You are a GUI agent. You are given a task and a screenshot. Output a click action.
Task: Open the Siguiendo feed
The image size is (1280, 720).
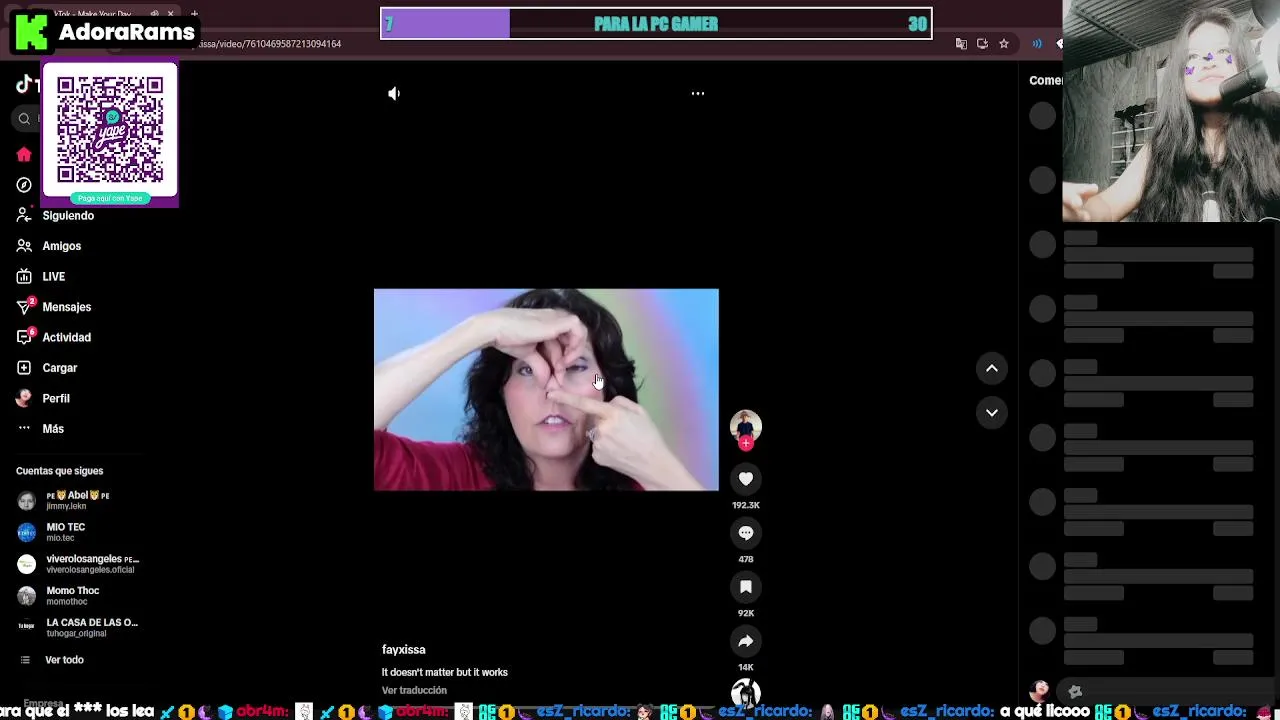pos(56,216)
